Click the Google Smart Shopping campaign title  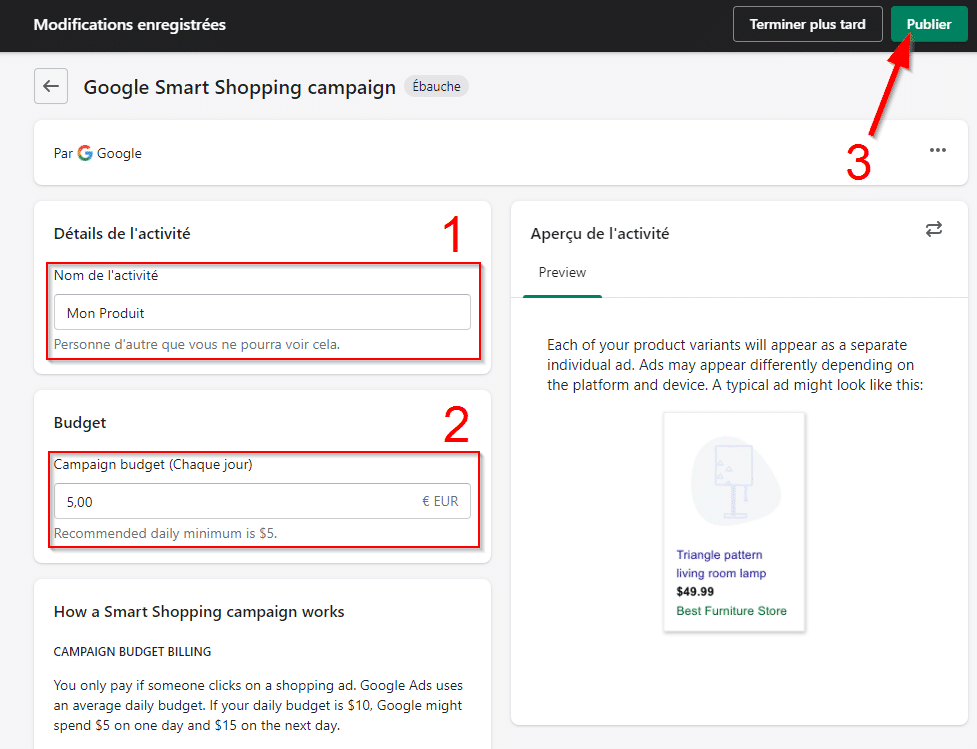[239, 87]
